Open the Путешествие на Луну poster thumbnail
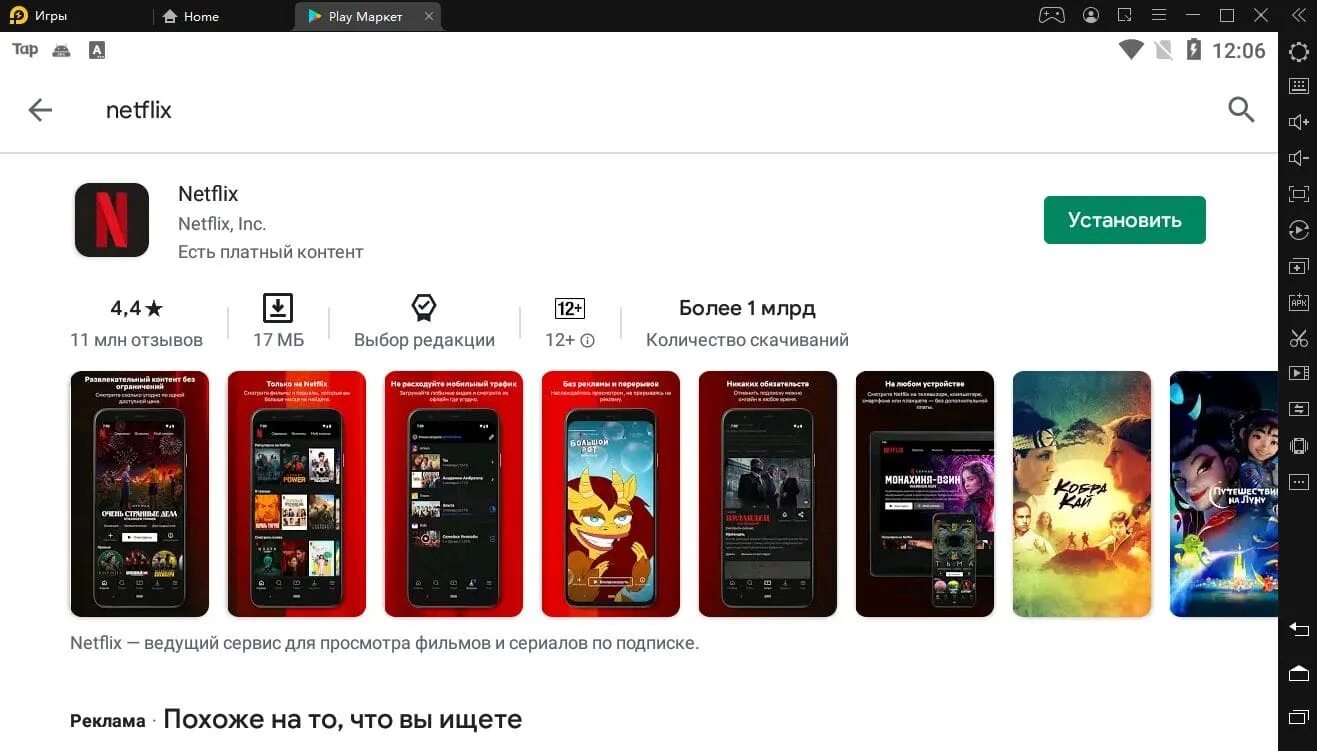This screenshot has width=1317, height=751. [1224, 494]
